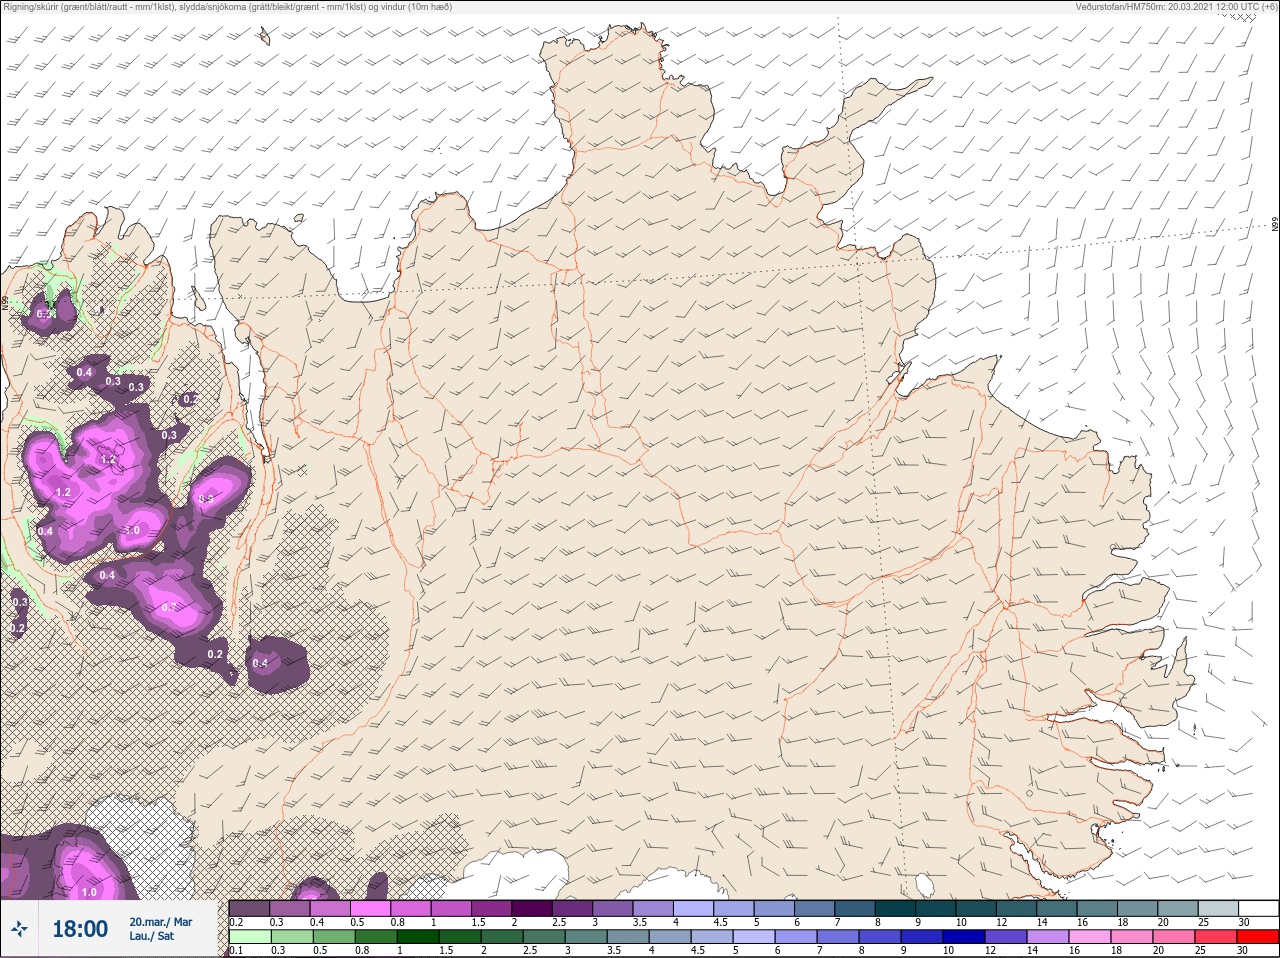
Task: Click the 0.9 snowfall value on map
Action: [207, 498]
